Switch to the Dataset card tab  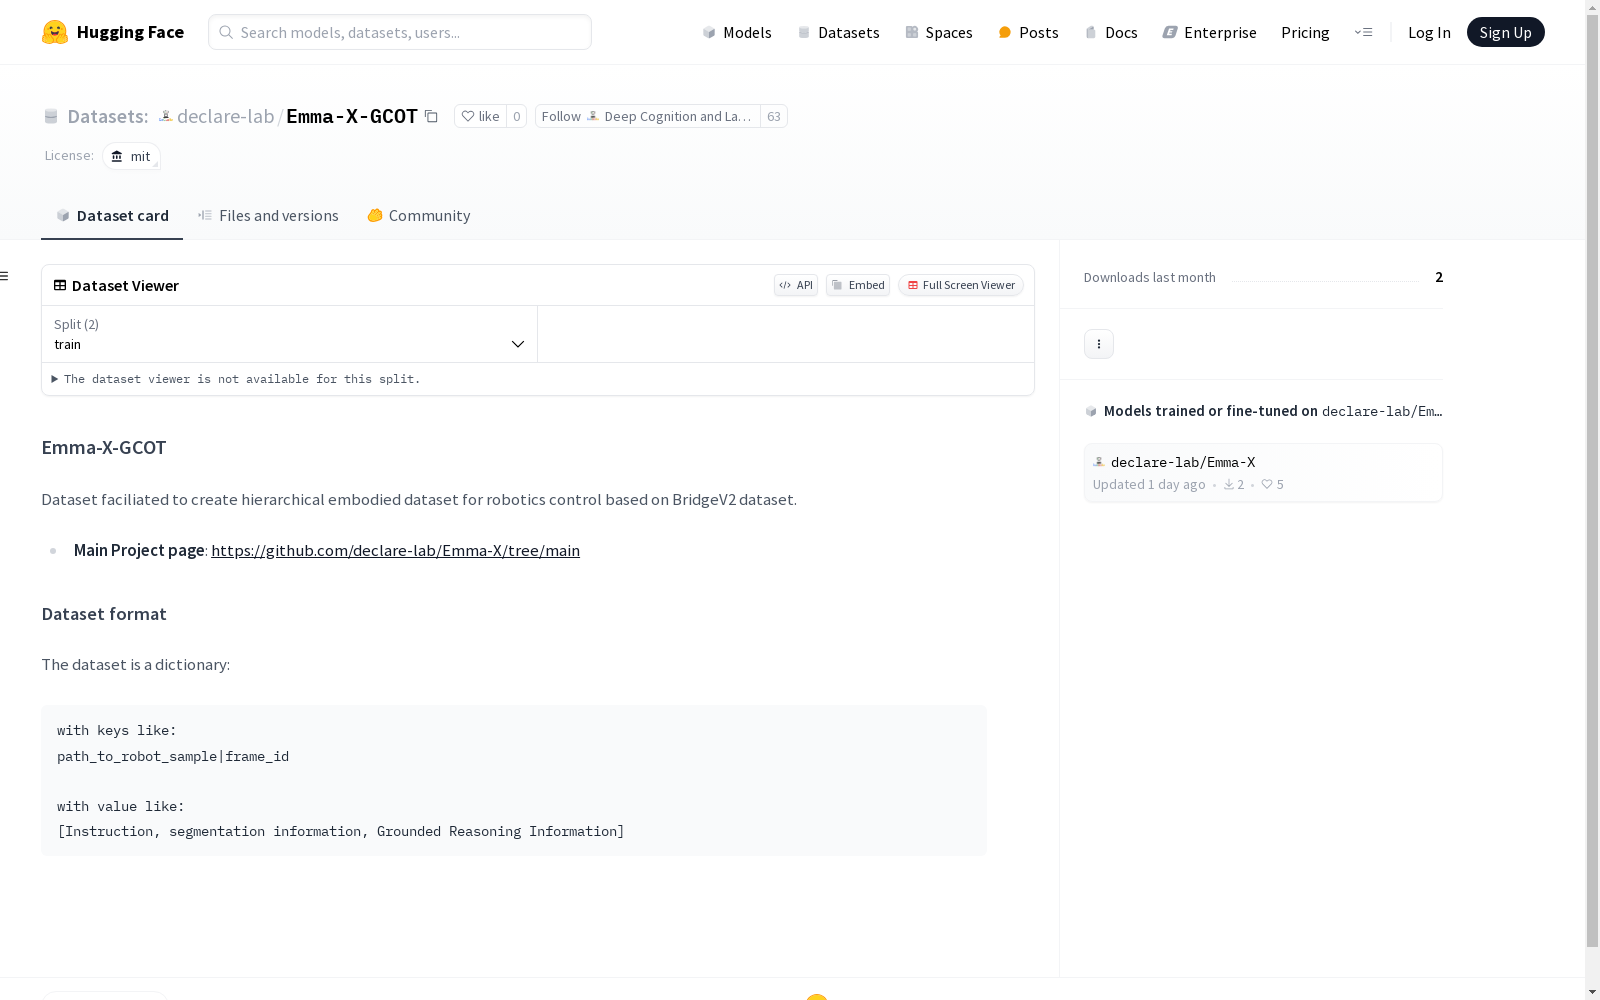(112, 215)
